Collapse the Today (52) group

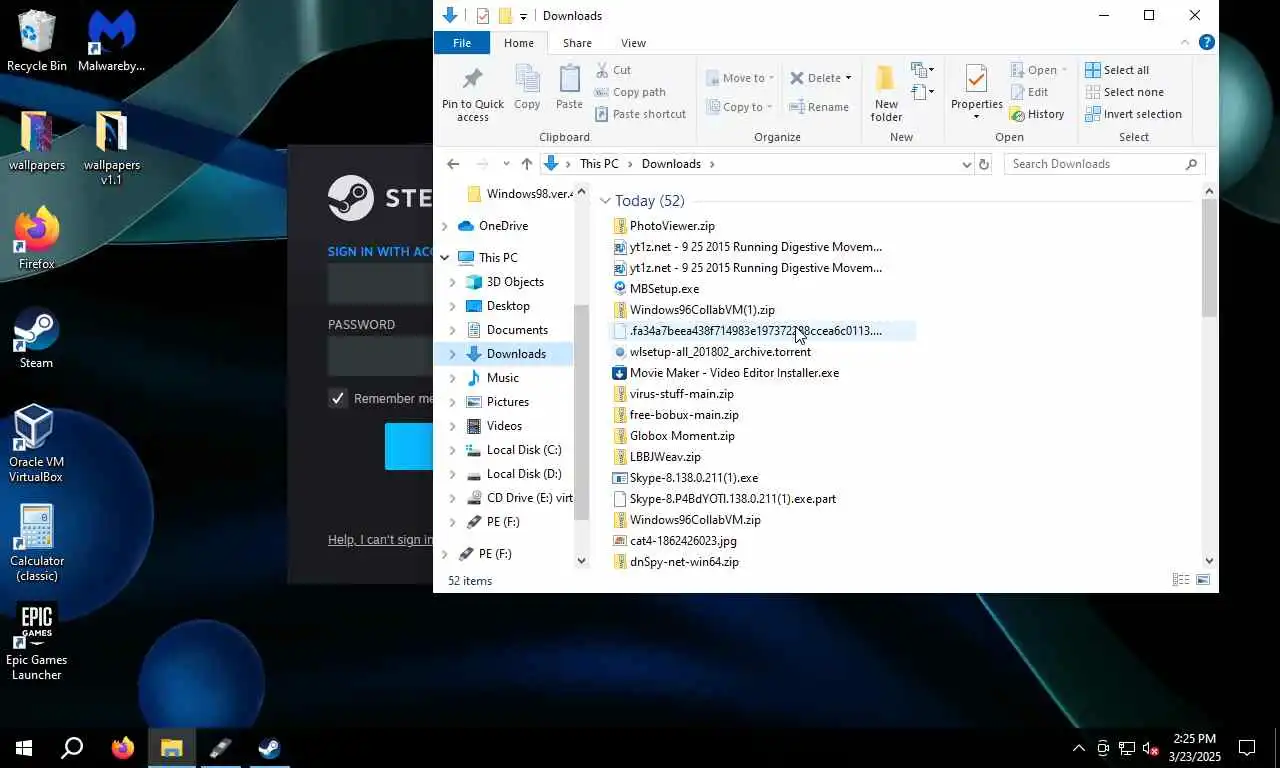coord(605,201)
